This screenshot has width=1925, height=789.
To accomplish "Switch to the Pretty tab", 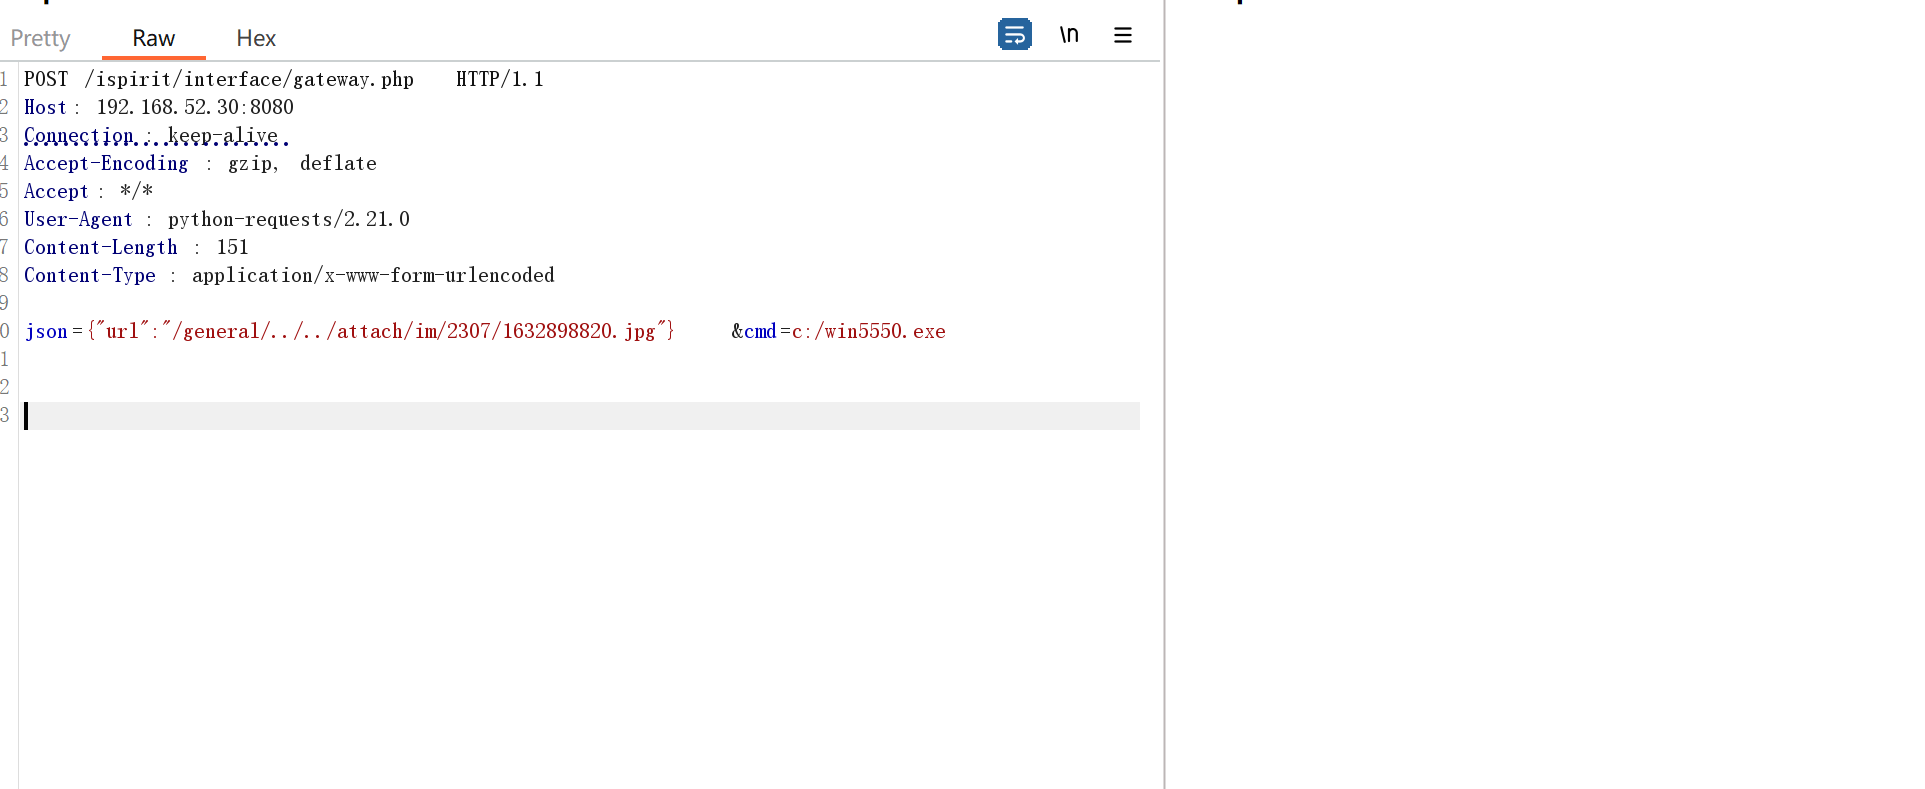I will pos(40,38).
